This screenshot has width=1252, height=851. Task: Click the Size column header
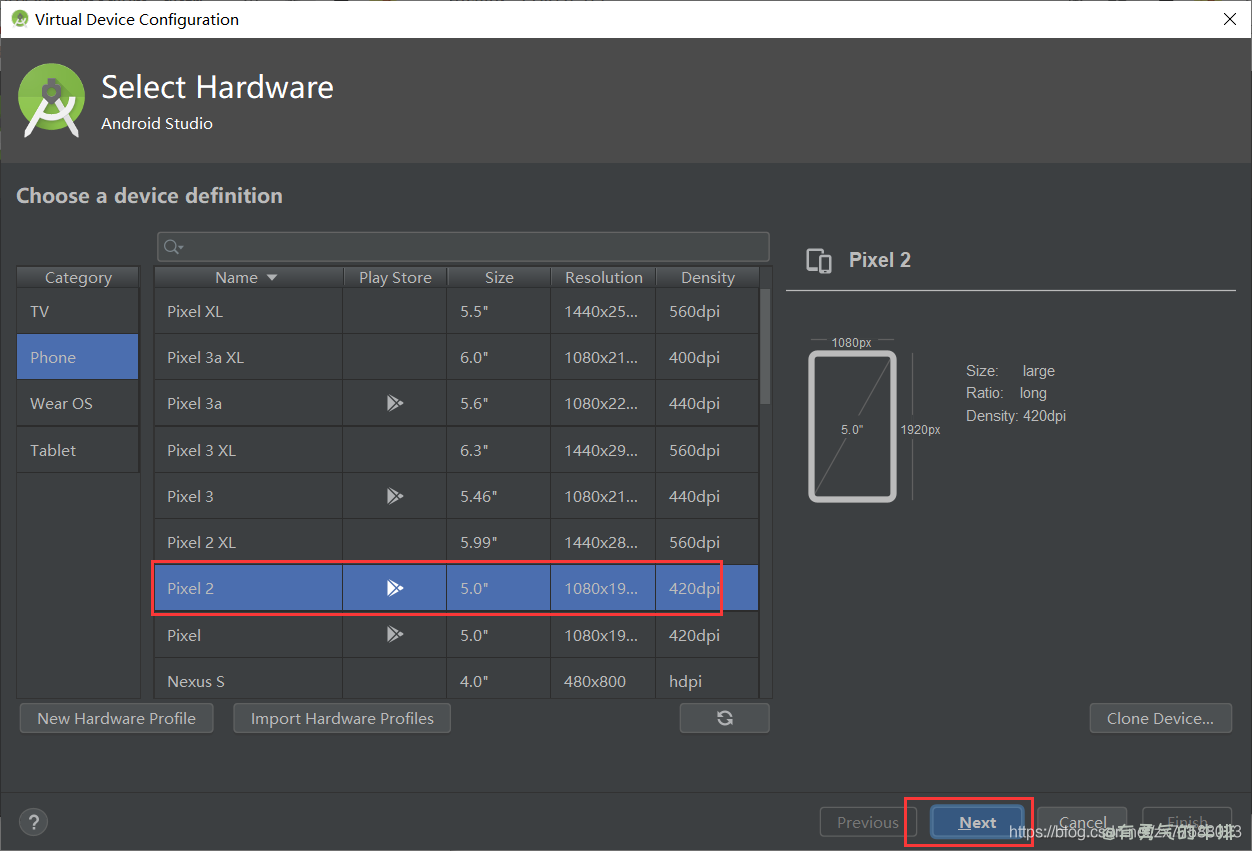coord(499,277)
